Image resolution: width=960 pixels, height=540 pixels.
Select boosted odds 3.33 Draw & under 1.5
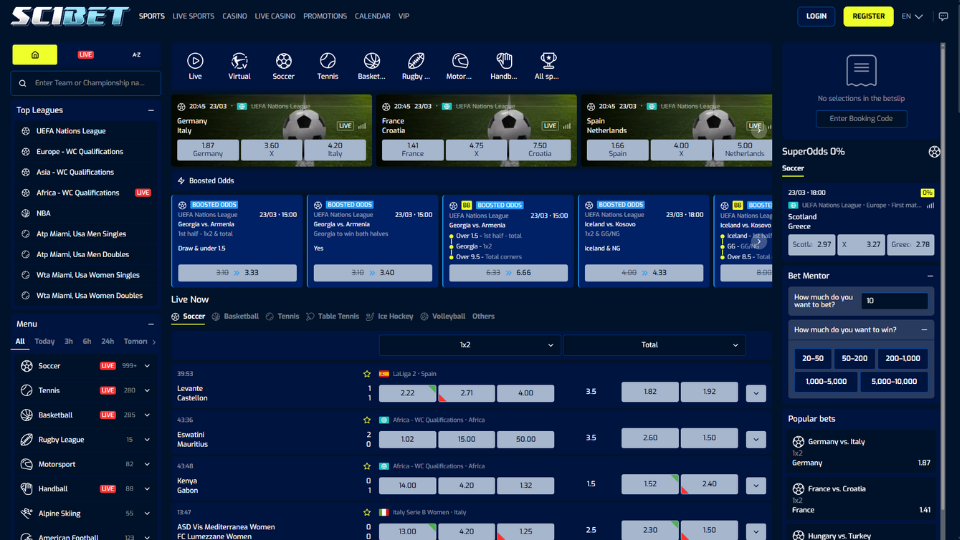click(237, 272)
